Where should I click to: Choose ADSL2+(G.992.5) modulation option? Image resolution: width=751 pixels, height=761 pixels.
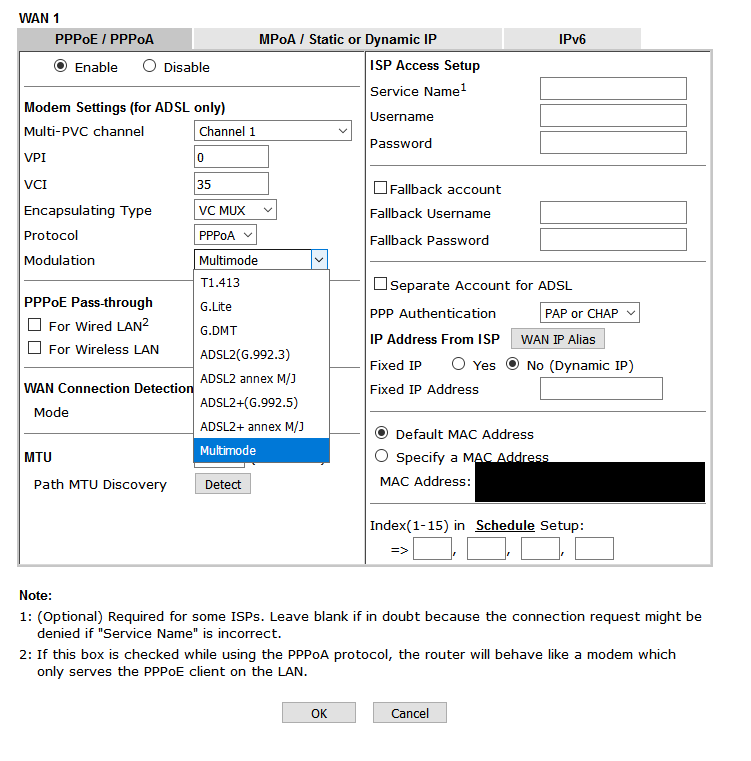pos(261,402)
